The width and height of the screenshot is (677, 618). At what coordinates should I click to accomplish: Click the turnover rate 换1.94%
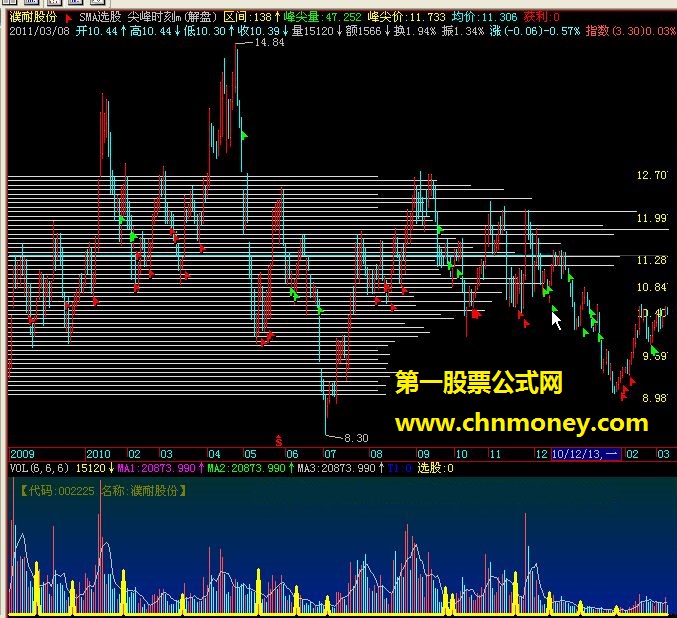click(414, 31)
